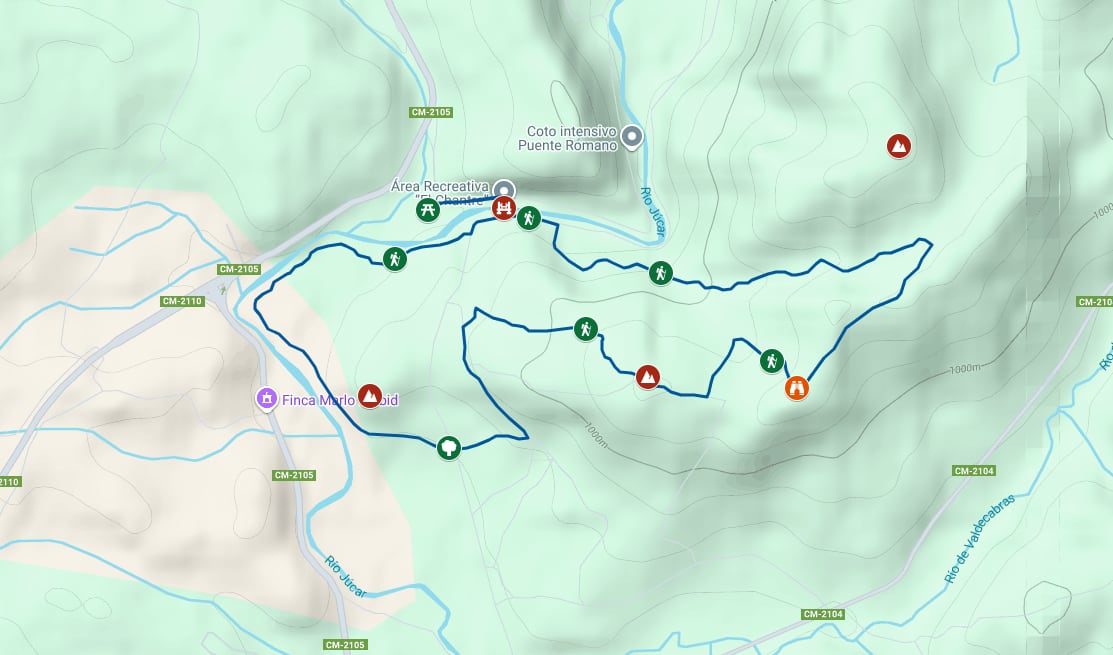Screen dimensions: 1113x655
Task: Click the isolated red mountain marker in northeast
Action: (x=899, y=146)
